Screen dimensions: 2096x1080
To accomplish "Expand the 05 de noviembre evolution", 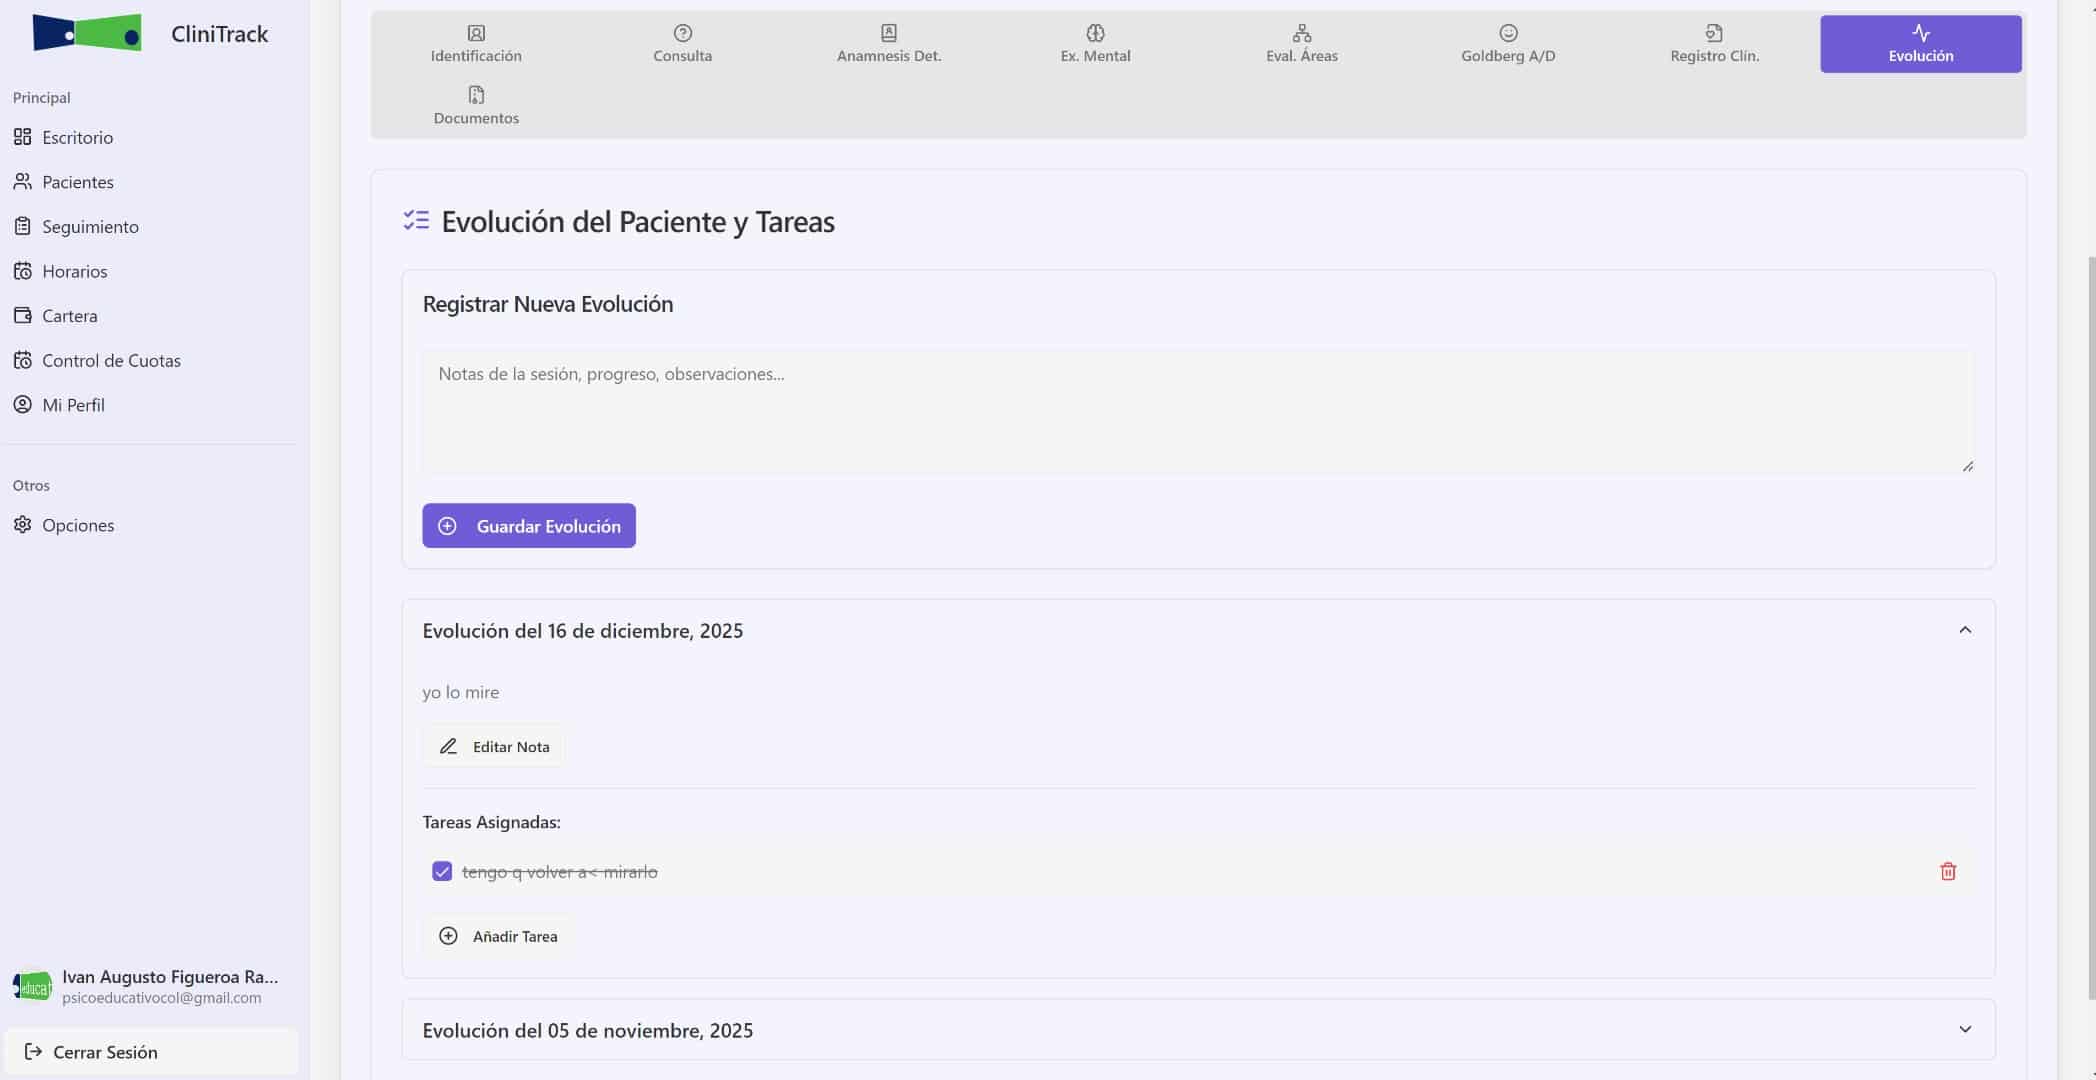I will click(1964, 1029).
